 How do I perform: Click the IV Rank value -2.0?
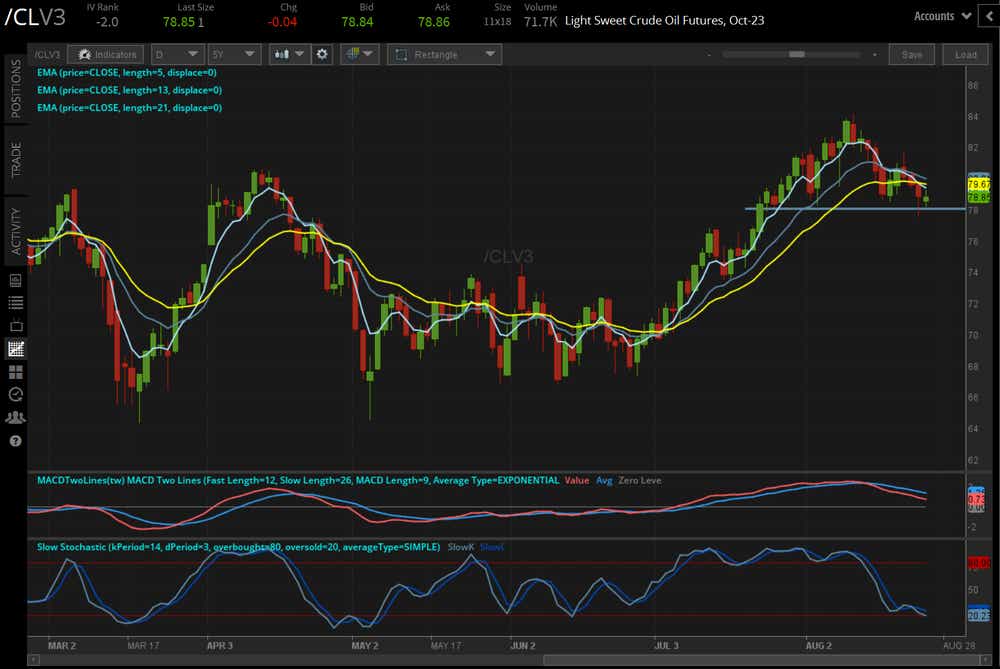point(107,22)
